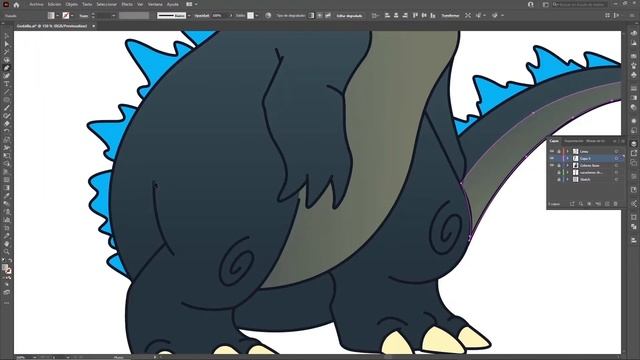Click the Editar degradado button
Viewport: 640px width, 360px height.
tap(349, 16)
